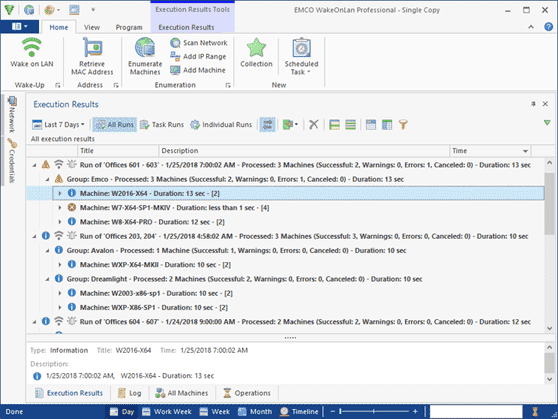This screenshot has width=558, height=419.
Task: Expand the Machine: W2016-X64 row
Action: [x=60, y=193]
